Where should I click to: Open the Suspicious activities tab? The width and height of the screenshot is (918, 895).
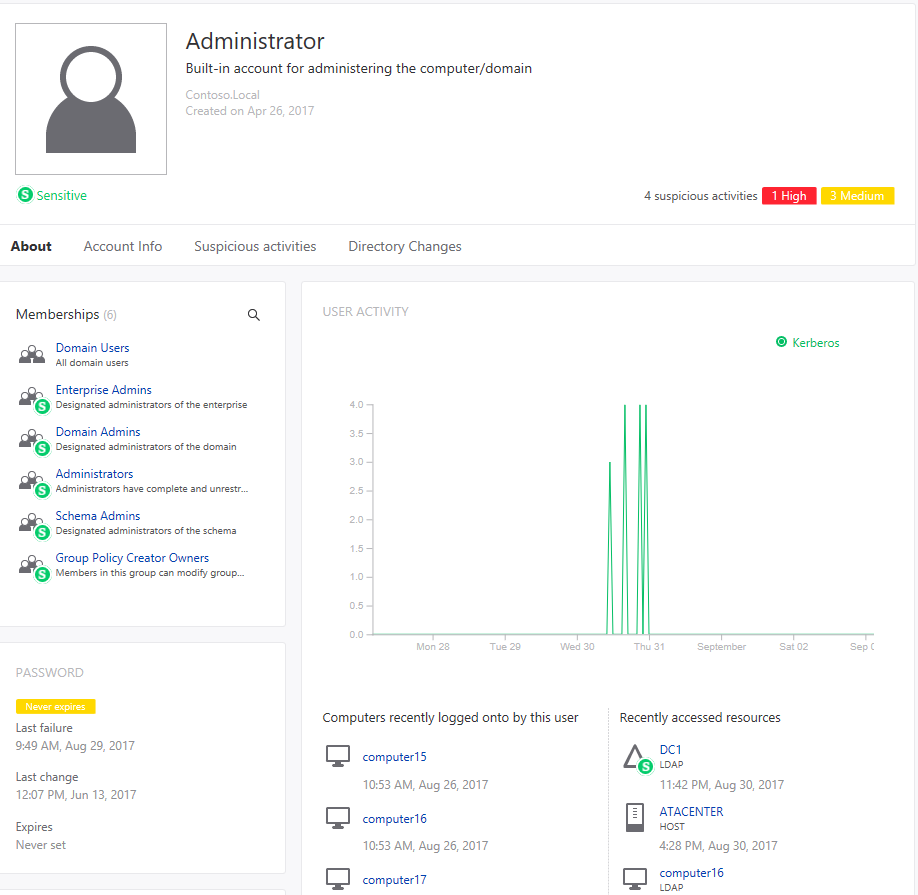[255, 246]
